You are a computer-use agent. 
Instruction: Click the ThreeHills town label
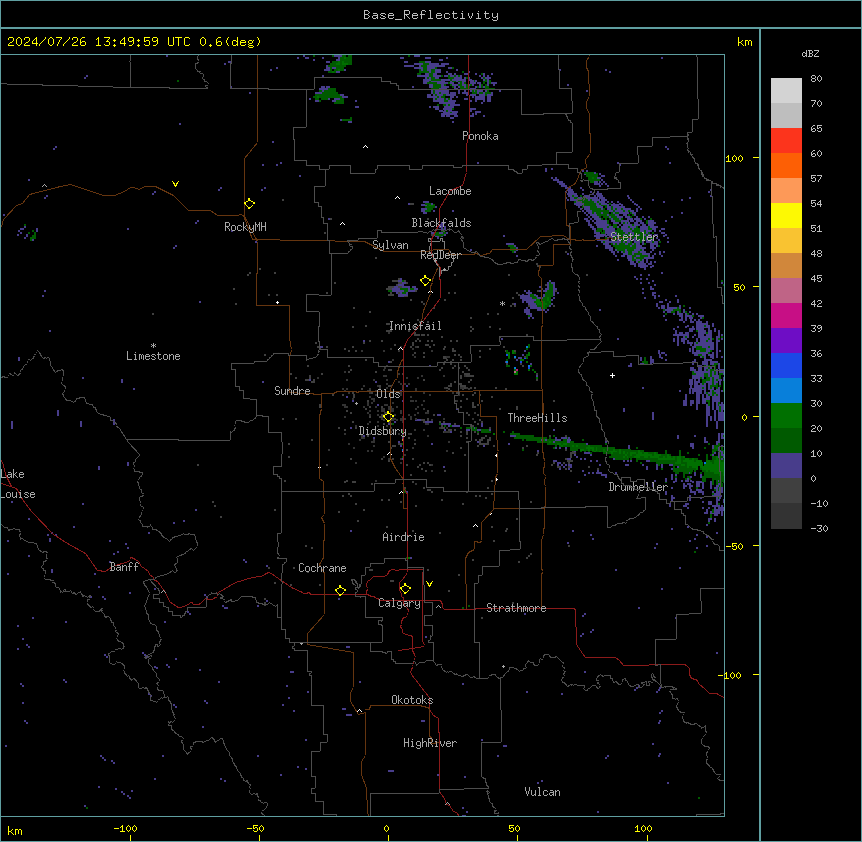point(537,418)
